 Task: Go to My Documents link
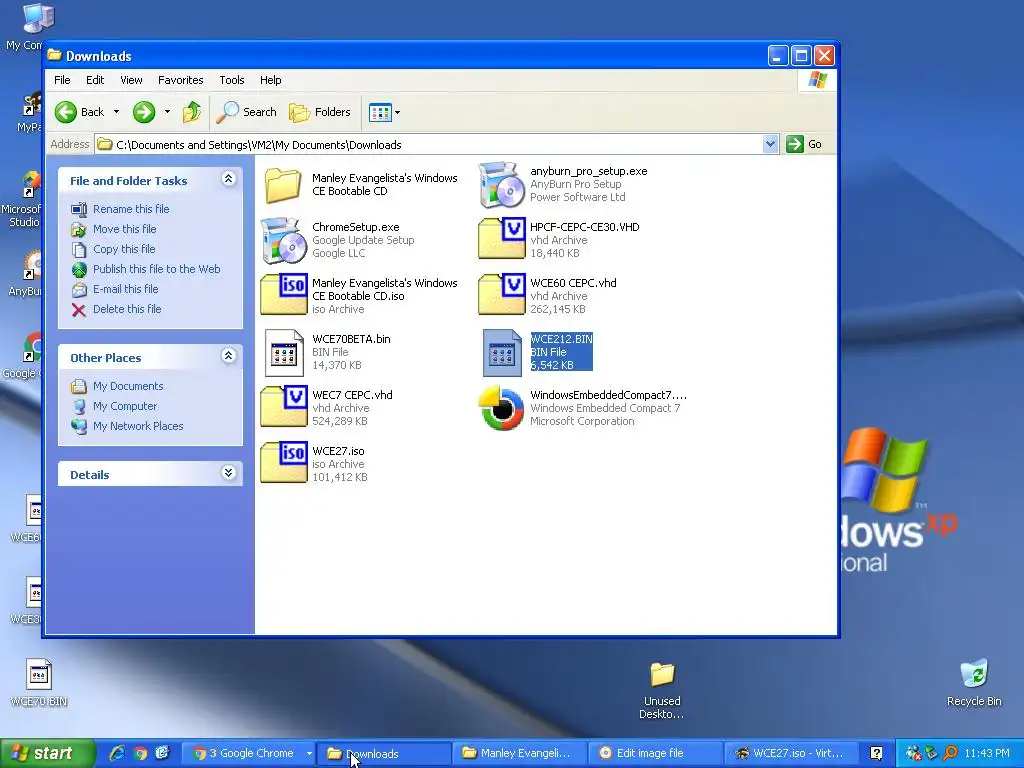click(x=128, y=386)
